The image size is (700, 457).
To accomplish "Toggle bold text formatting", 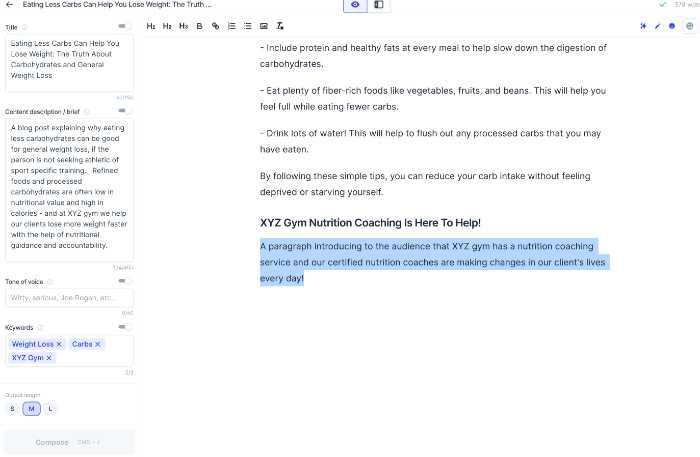I will coord(199,25).
